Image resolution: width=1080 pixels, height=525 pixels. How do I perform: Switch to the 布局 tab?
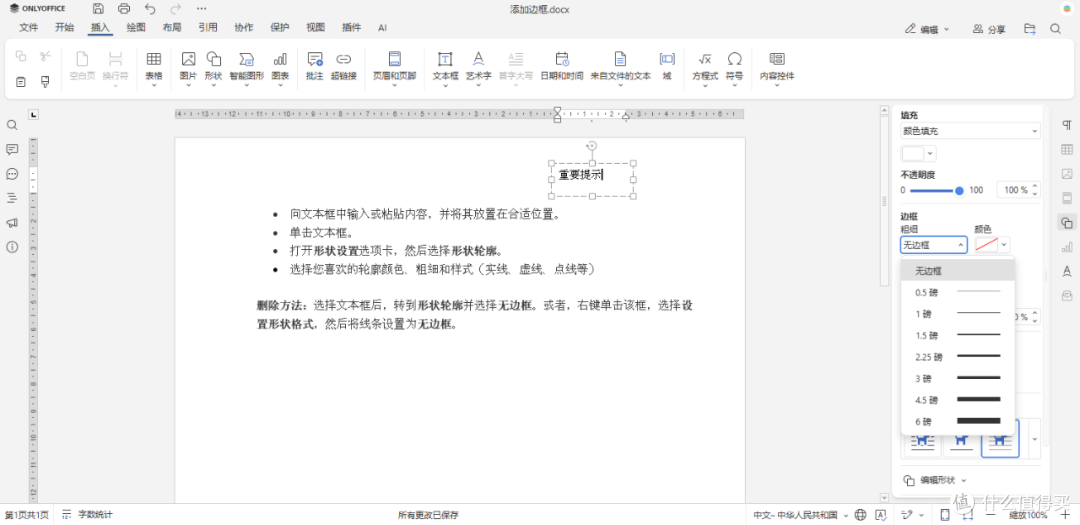[172, 28]
